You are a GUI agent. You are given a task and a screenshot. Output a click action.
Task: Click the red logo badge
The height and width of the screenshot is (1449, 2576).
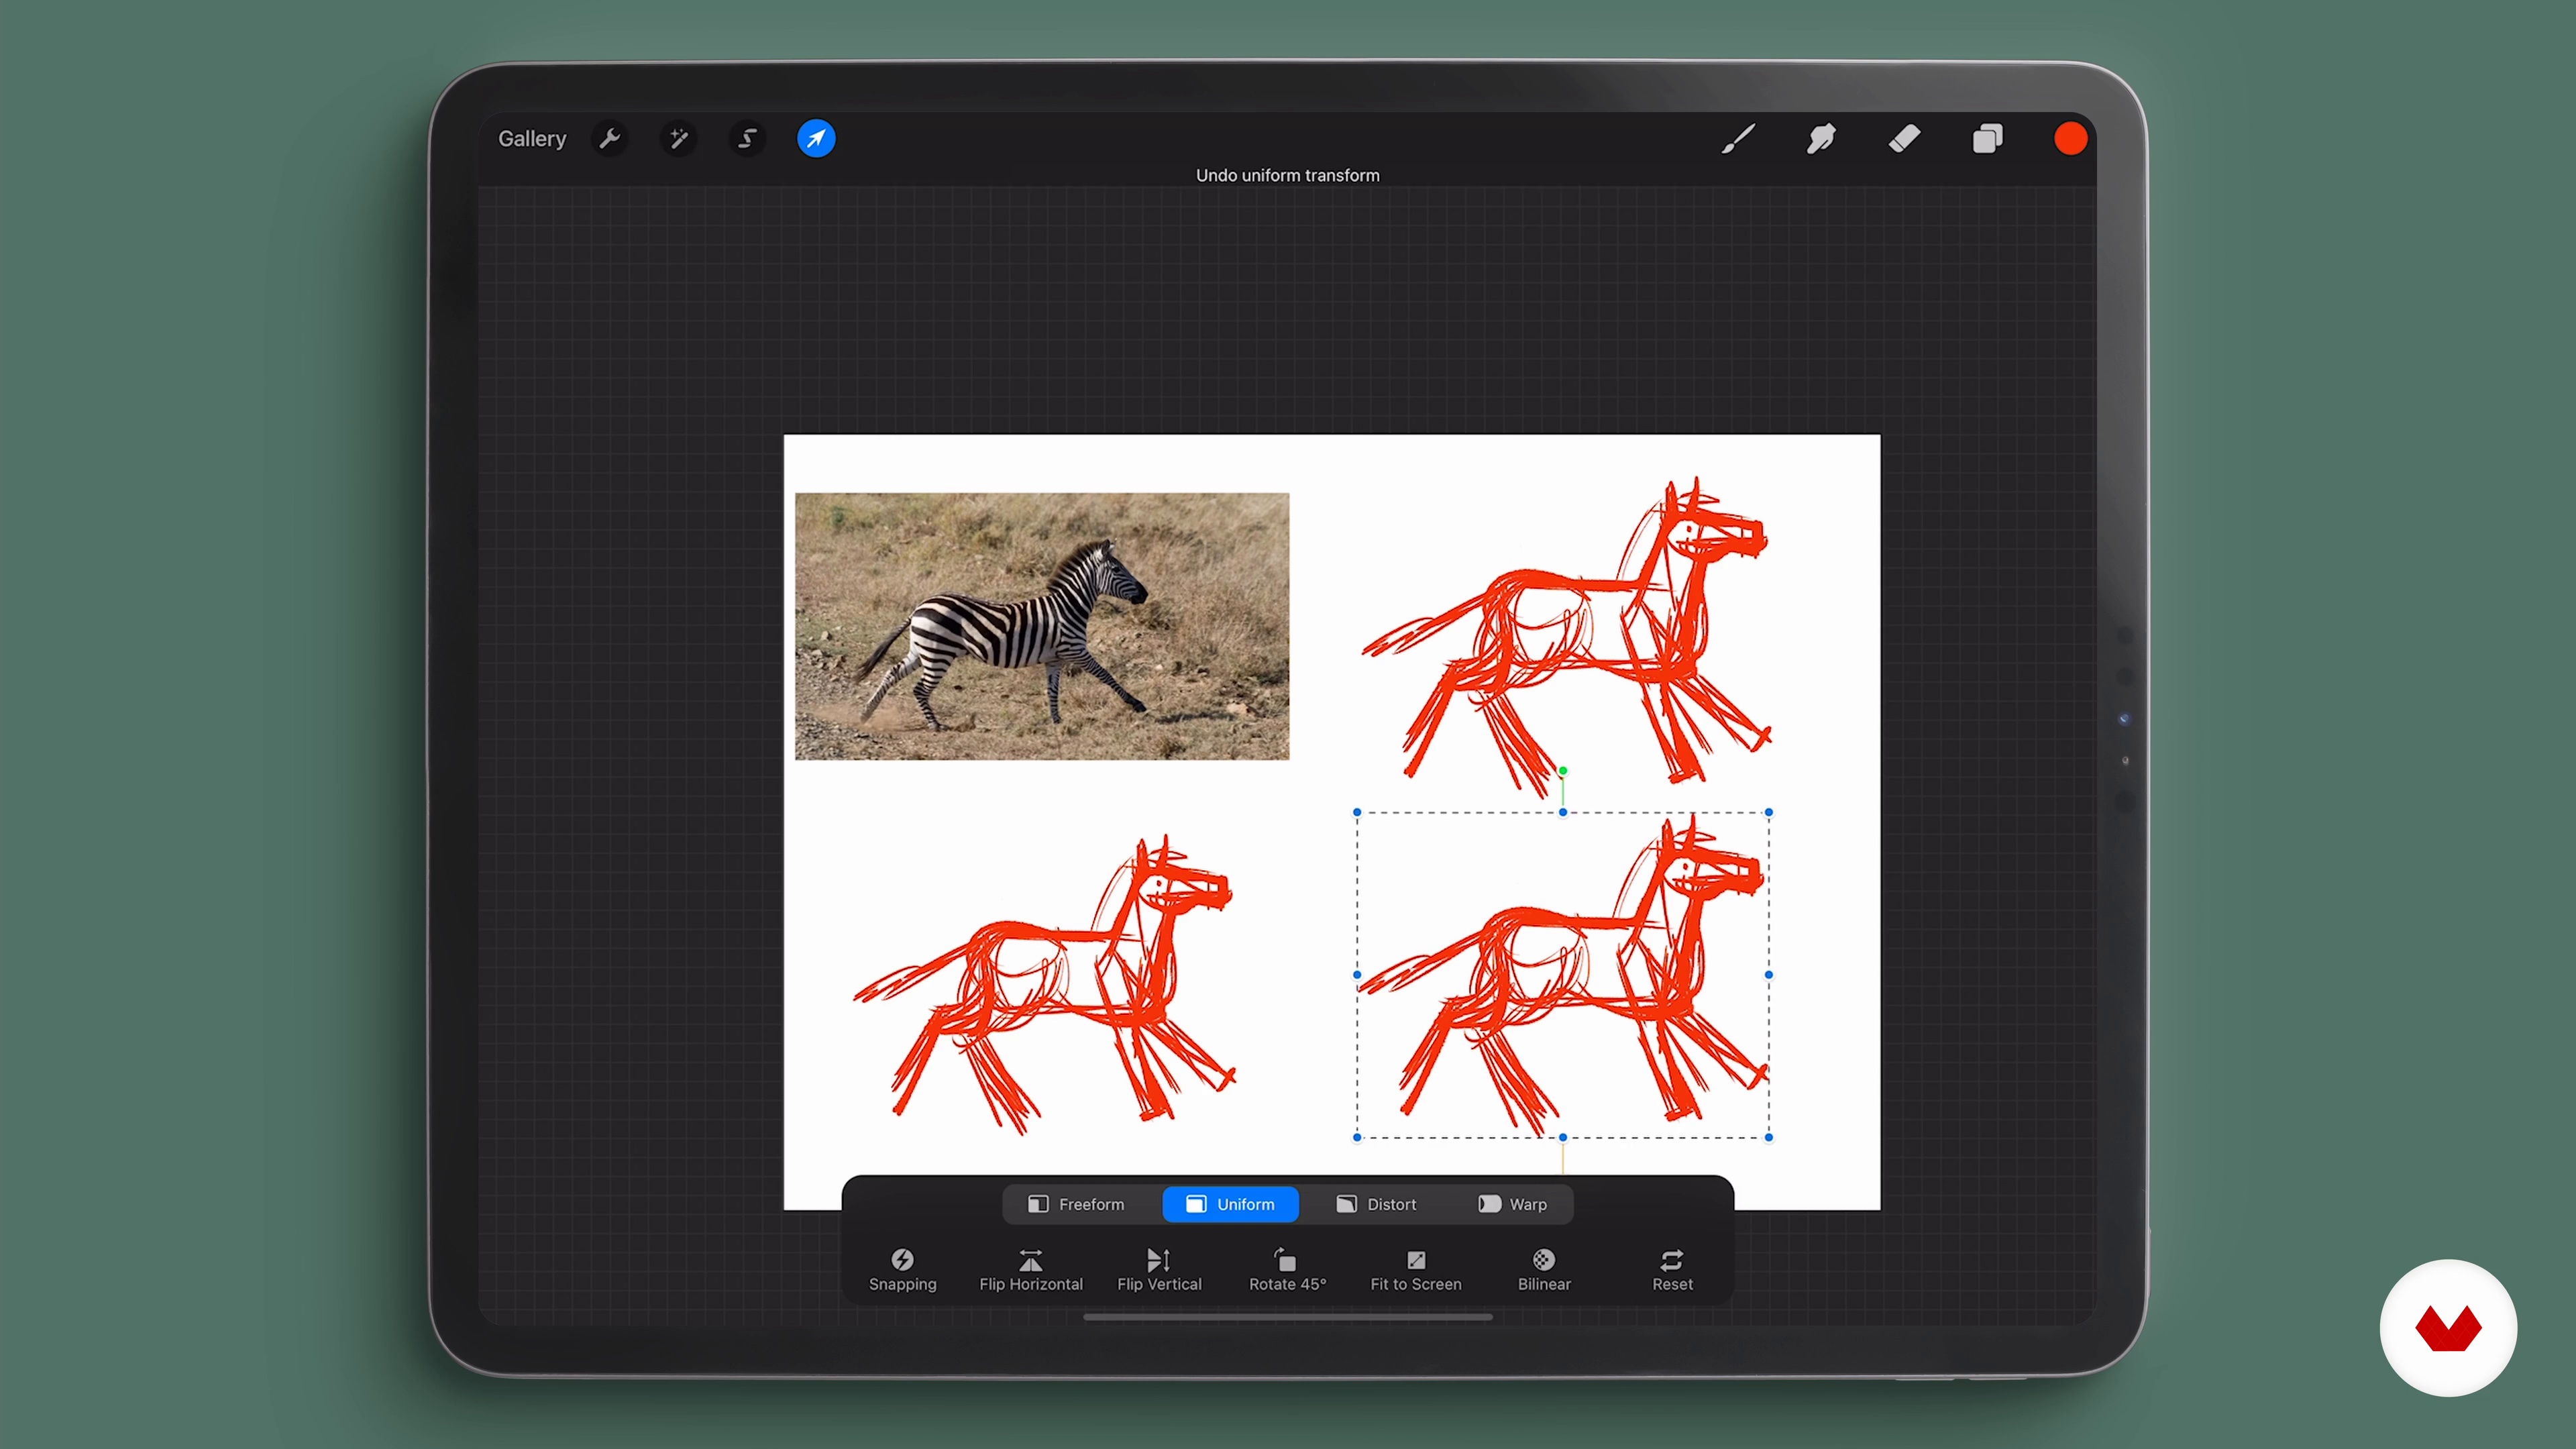[x=2448, y=1328]
